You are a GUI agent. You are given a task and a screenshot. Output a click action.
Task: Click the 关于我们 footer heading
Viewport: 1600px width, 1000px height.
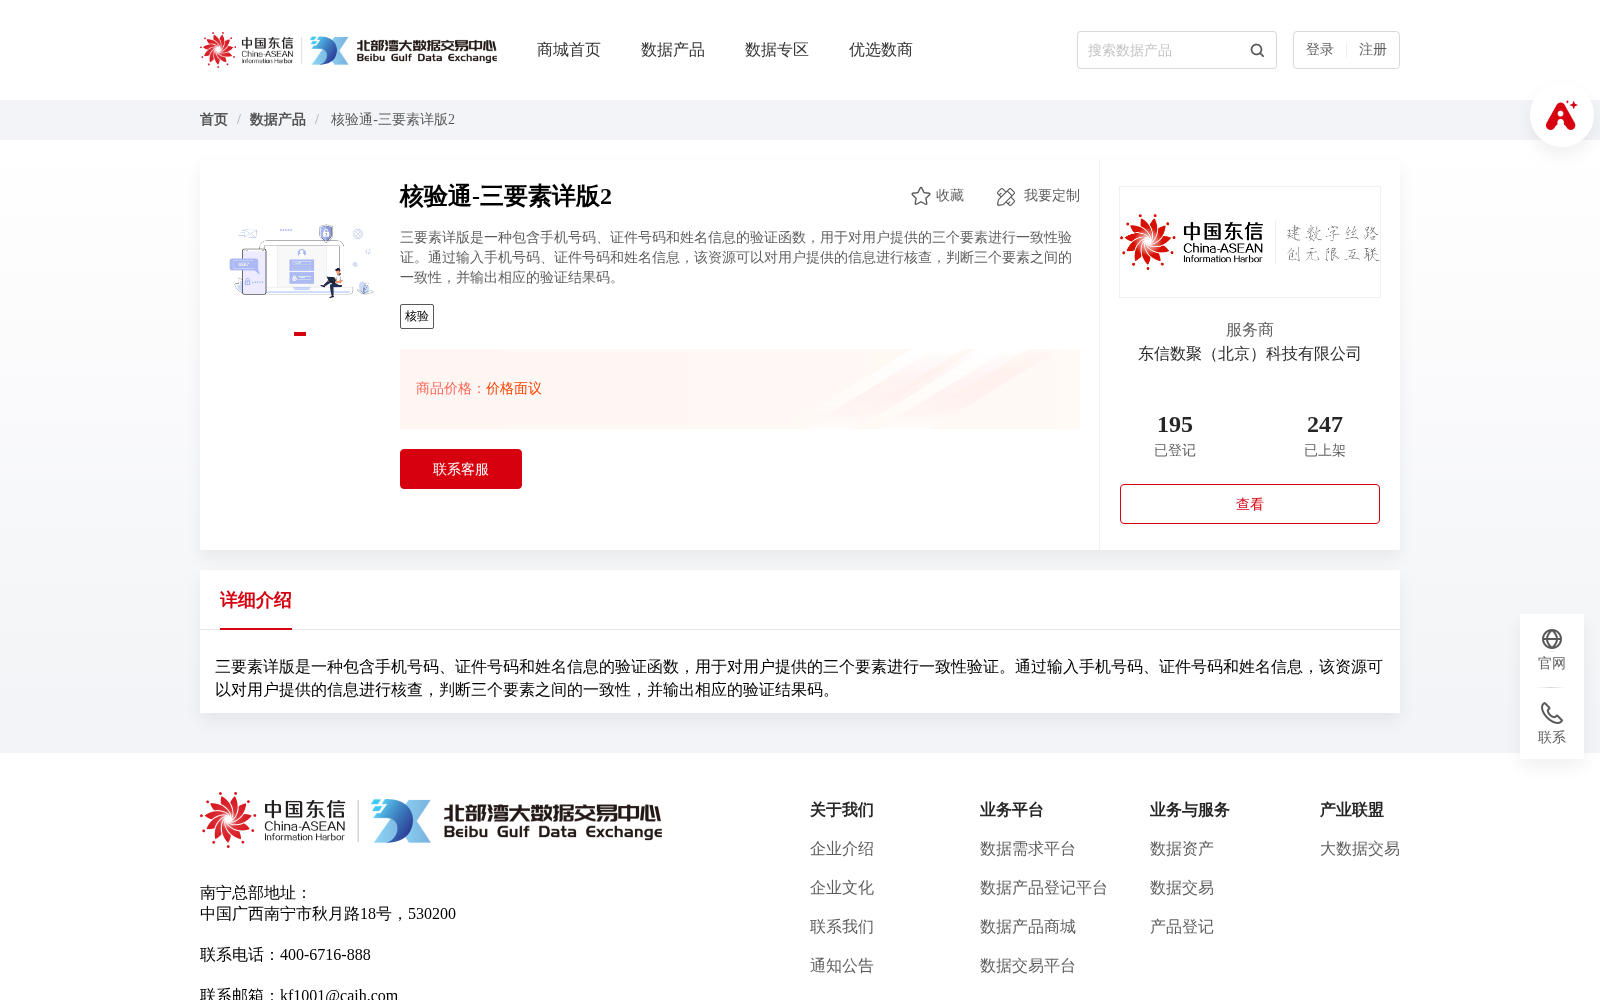click(x=842, y=810)
